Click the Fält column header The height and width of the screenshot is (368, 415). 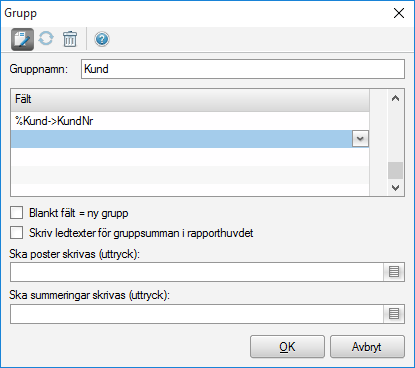pyautogui.click(x=190, y=99)
